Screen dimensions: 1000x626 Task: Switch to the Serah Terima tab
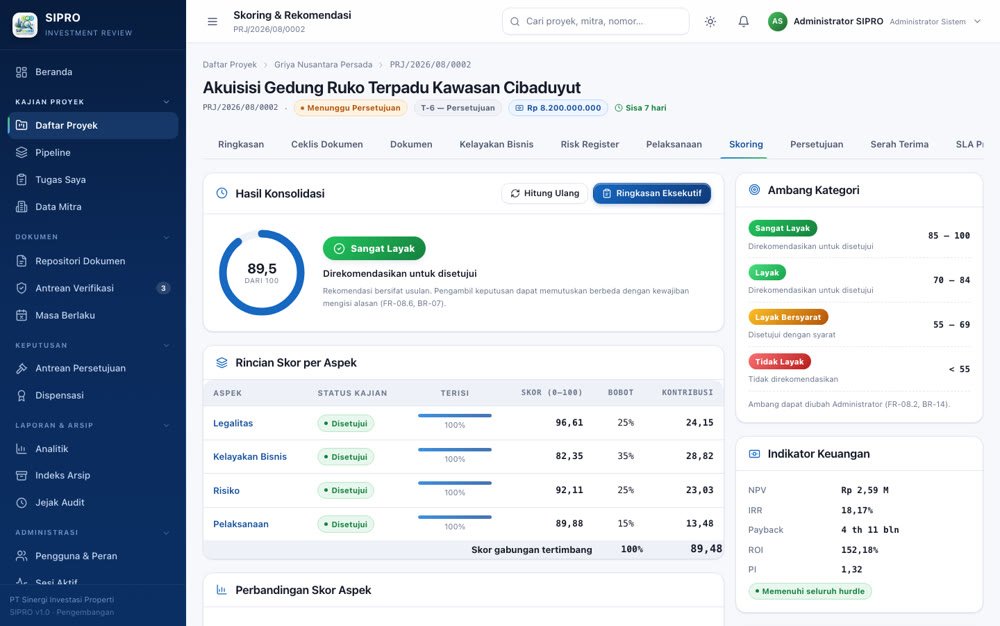coord(899,144)
